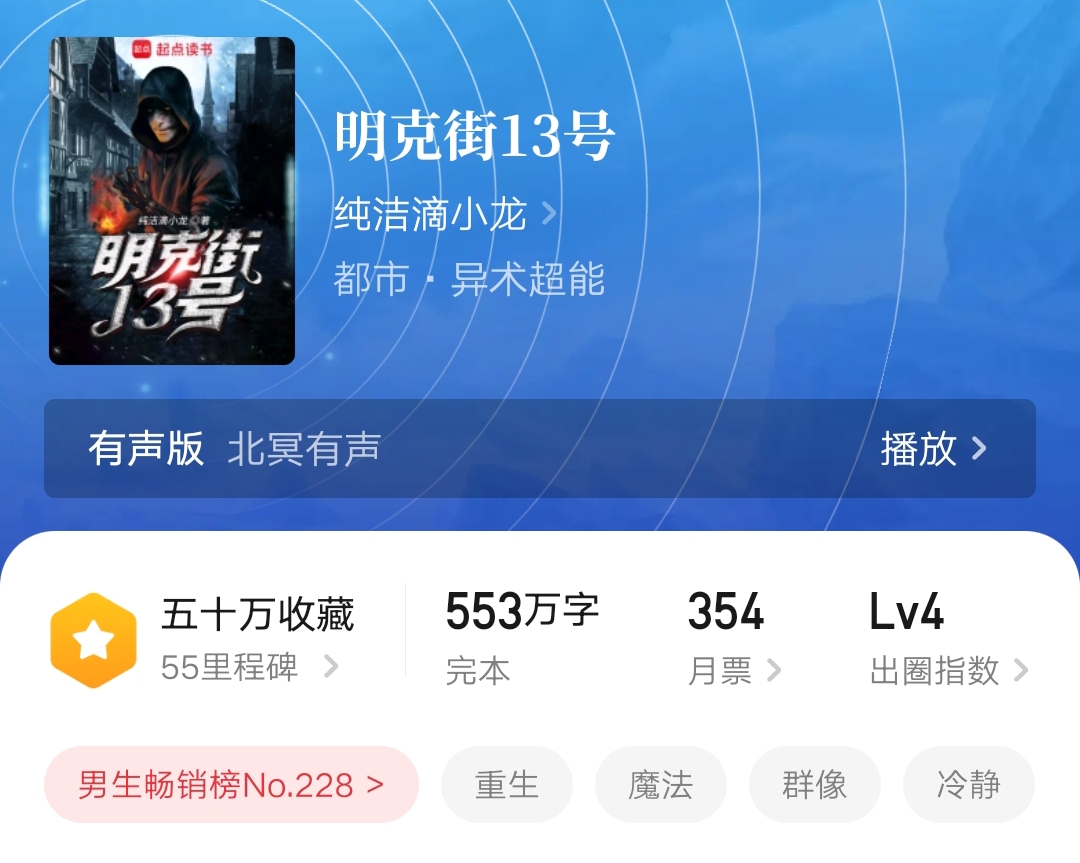This screenshot has width=1080, height=863.
Task: Tap the gold star milestone badge icon
Action: tap(94, 640)
